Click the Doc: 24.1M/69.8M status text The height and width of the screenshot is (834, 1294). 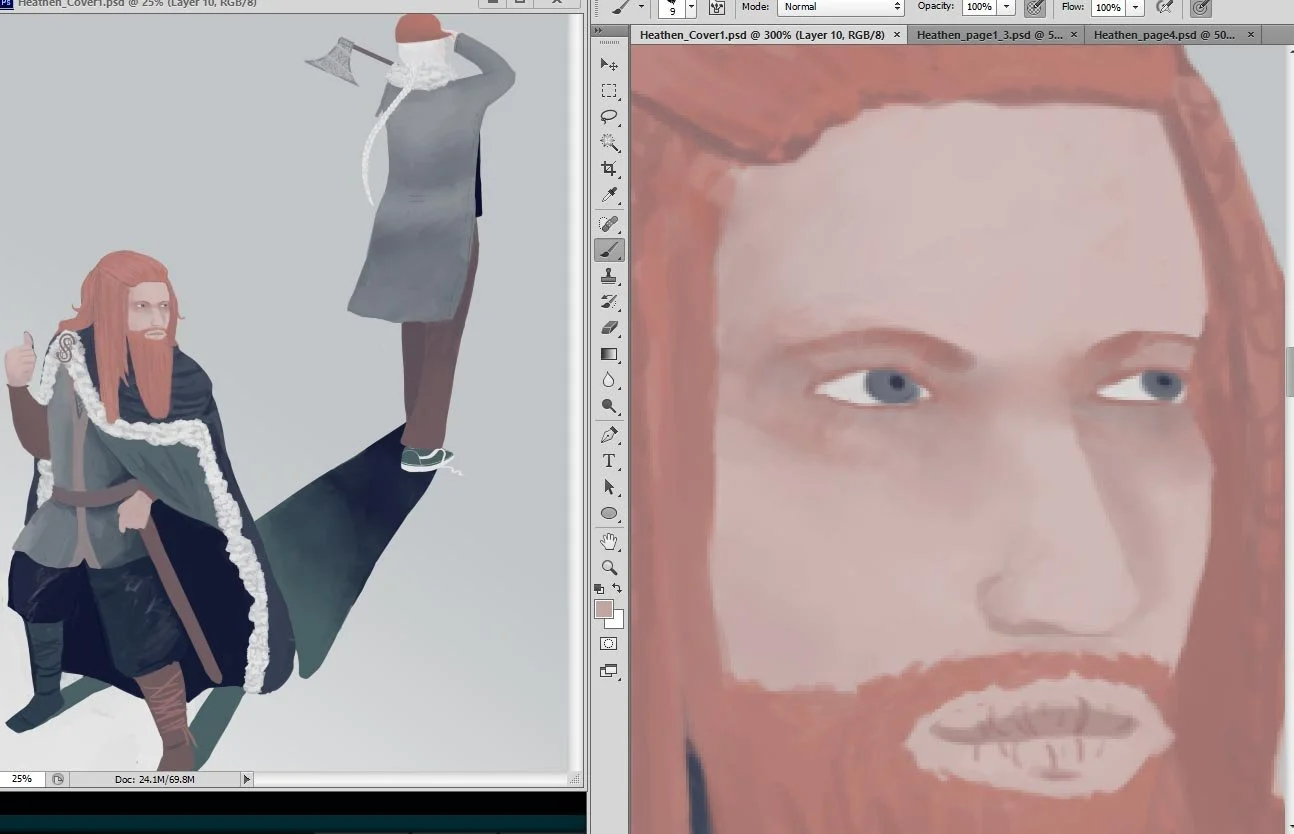(154, 779)
